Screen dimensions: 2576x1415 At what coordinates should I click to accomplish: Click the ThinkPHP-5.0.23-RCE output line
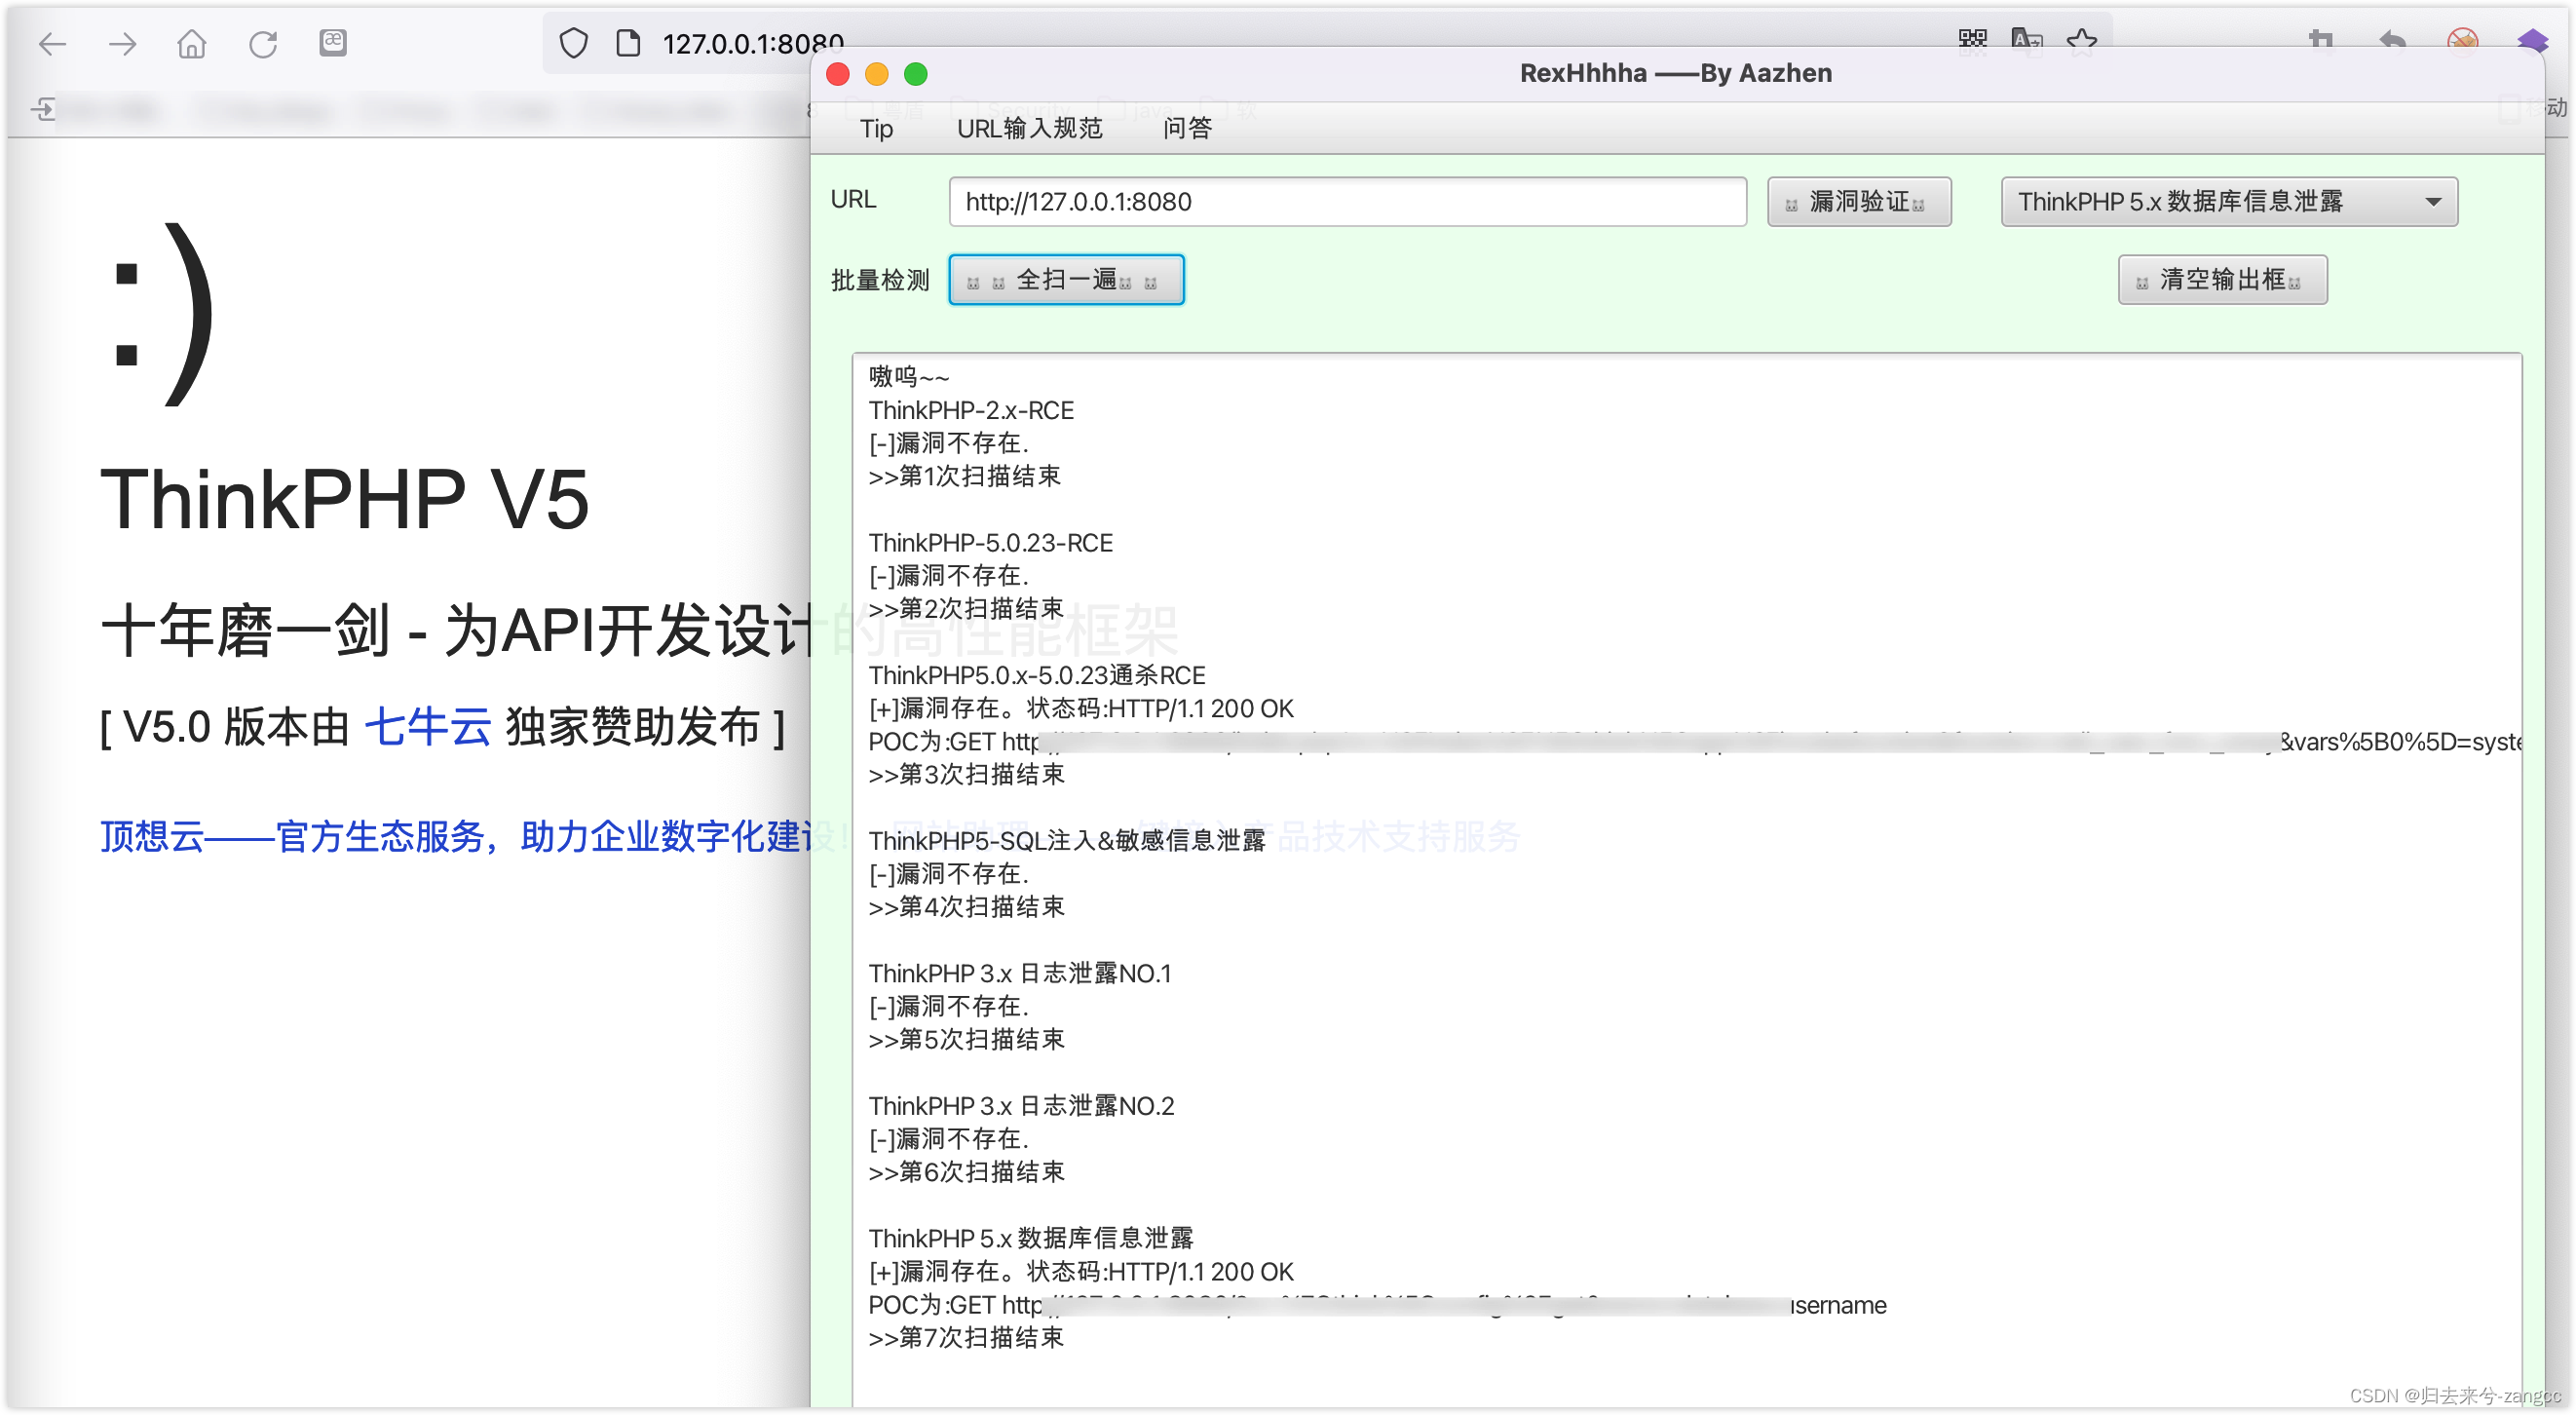pos(990,543)
